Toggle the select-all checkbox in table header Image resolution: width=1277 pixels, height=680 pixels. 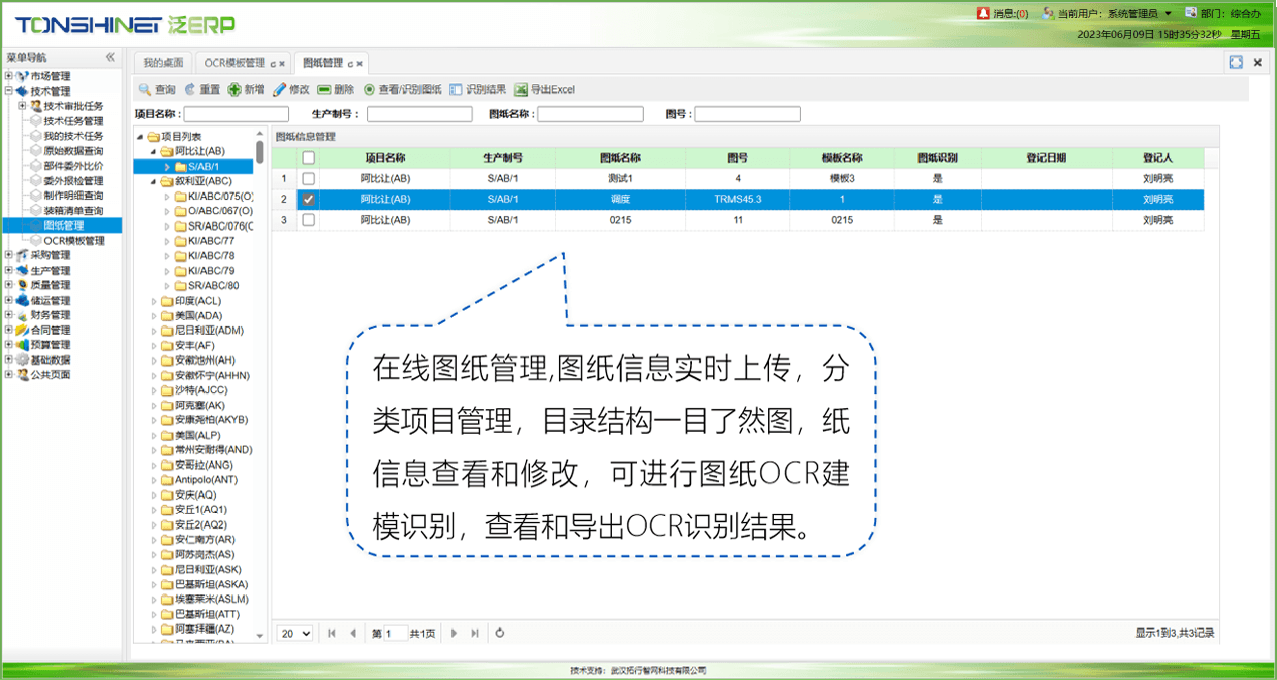(x=309, y=158)
